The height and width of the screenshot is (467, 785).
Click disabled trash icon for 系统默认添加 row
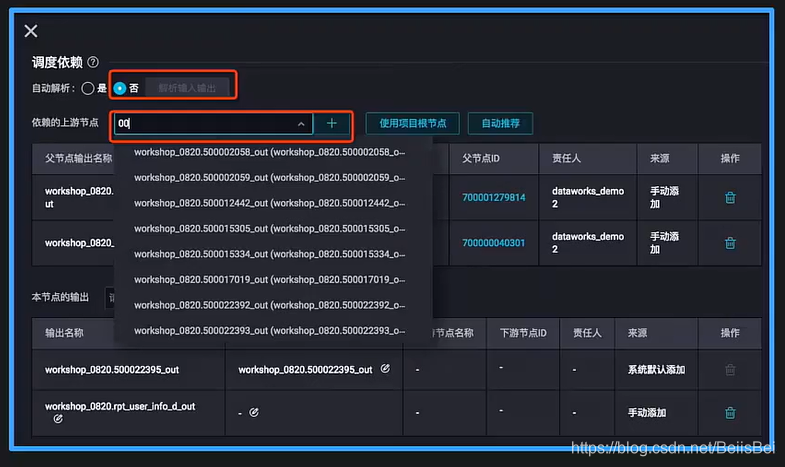coord(730,370)
